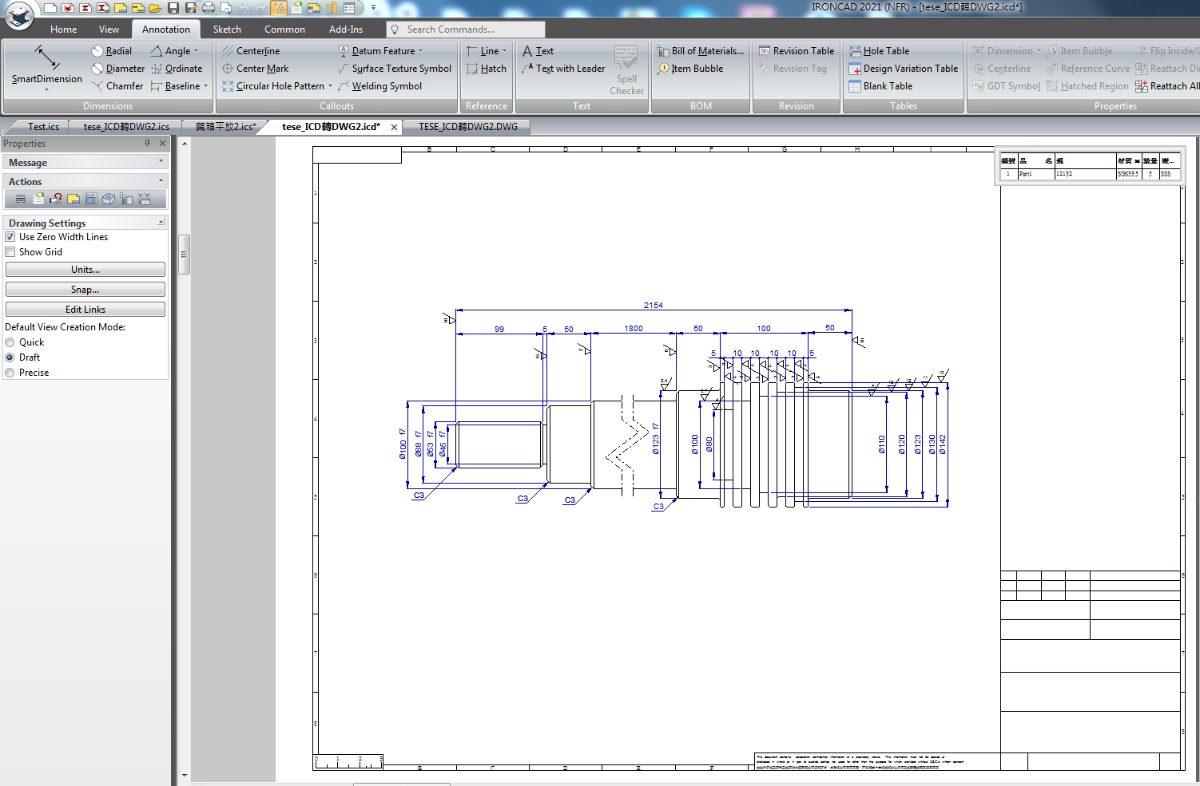This screenshot has width=1200, height=786.
Task: Click the first icon in Actions panel
Action: point(20,199)
